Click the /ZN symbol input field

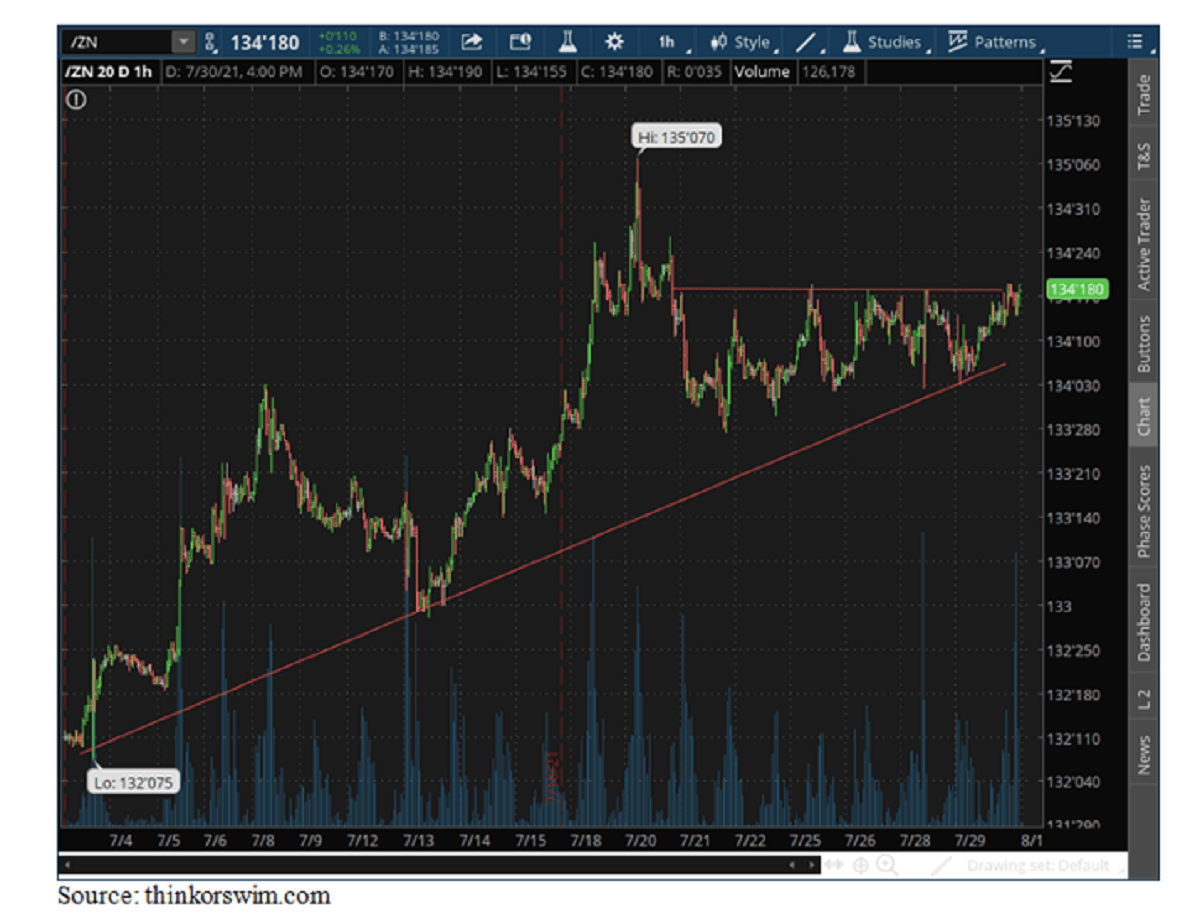[115, 42]
